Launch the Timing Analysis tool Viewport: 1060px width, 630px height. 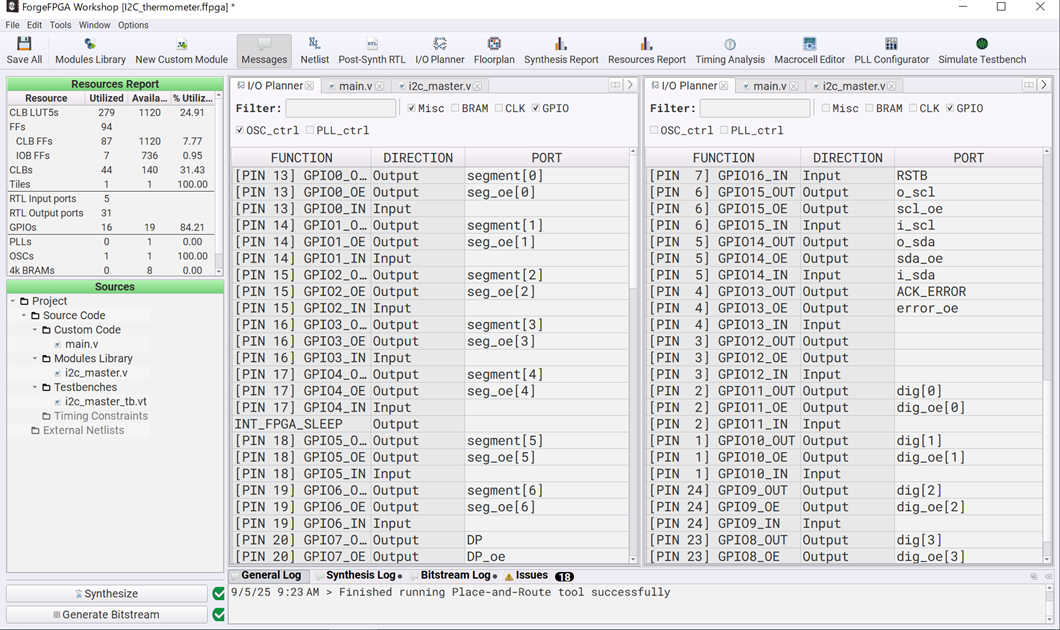click(x=730, y=51)
